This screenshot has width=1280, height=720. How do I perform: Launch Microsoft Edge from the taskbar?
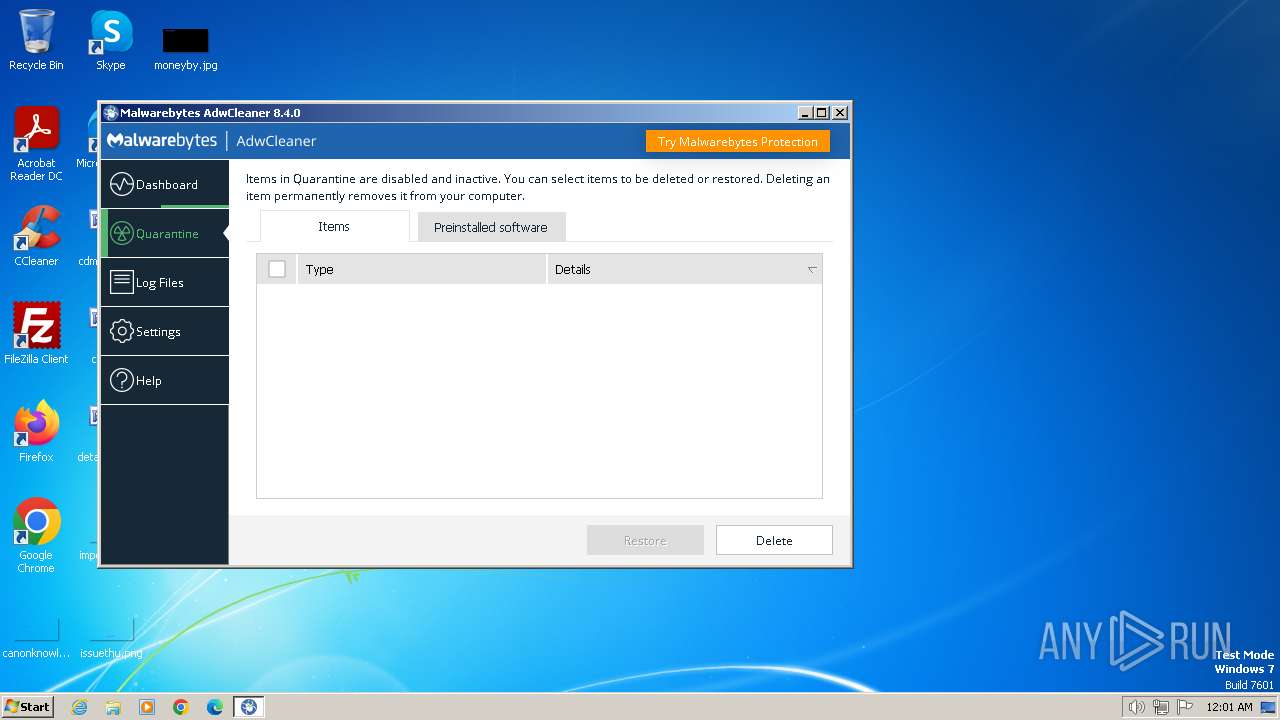(x=215, y=707)
